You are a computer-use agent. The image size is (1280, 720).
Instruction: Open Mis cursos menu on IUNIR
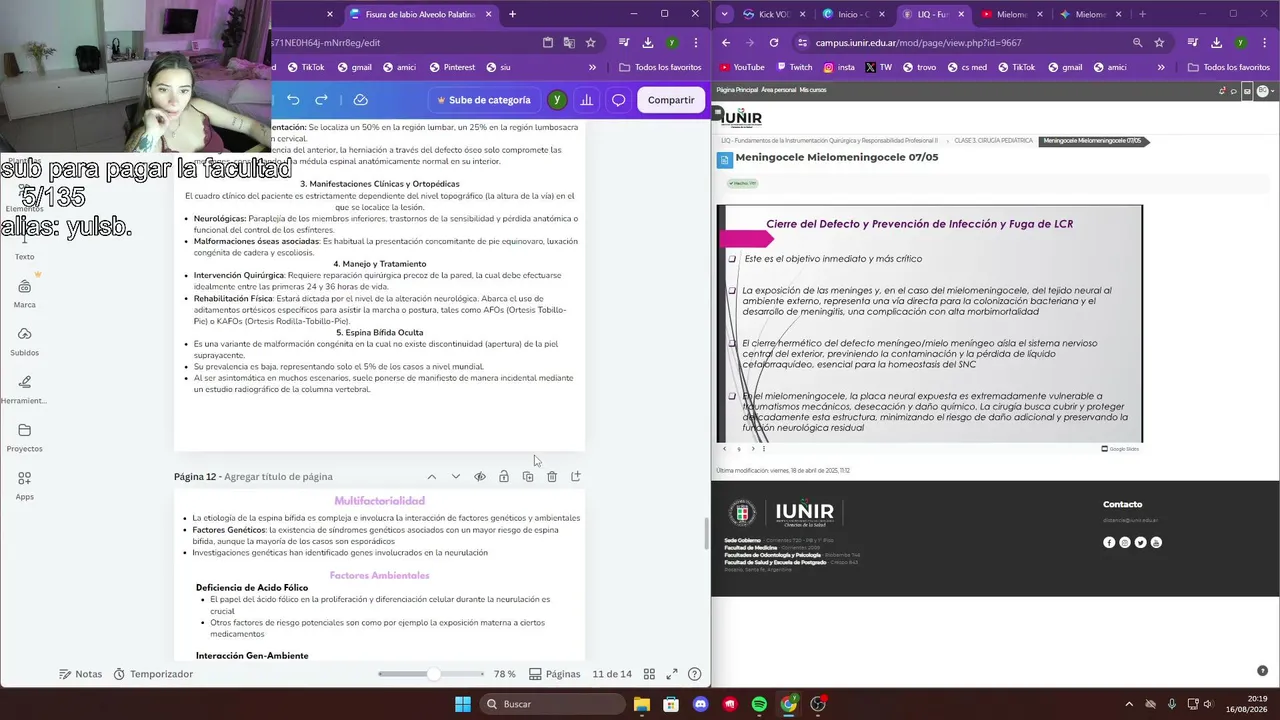tap(813, 90)
